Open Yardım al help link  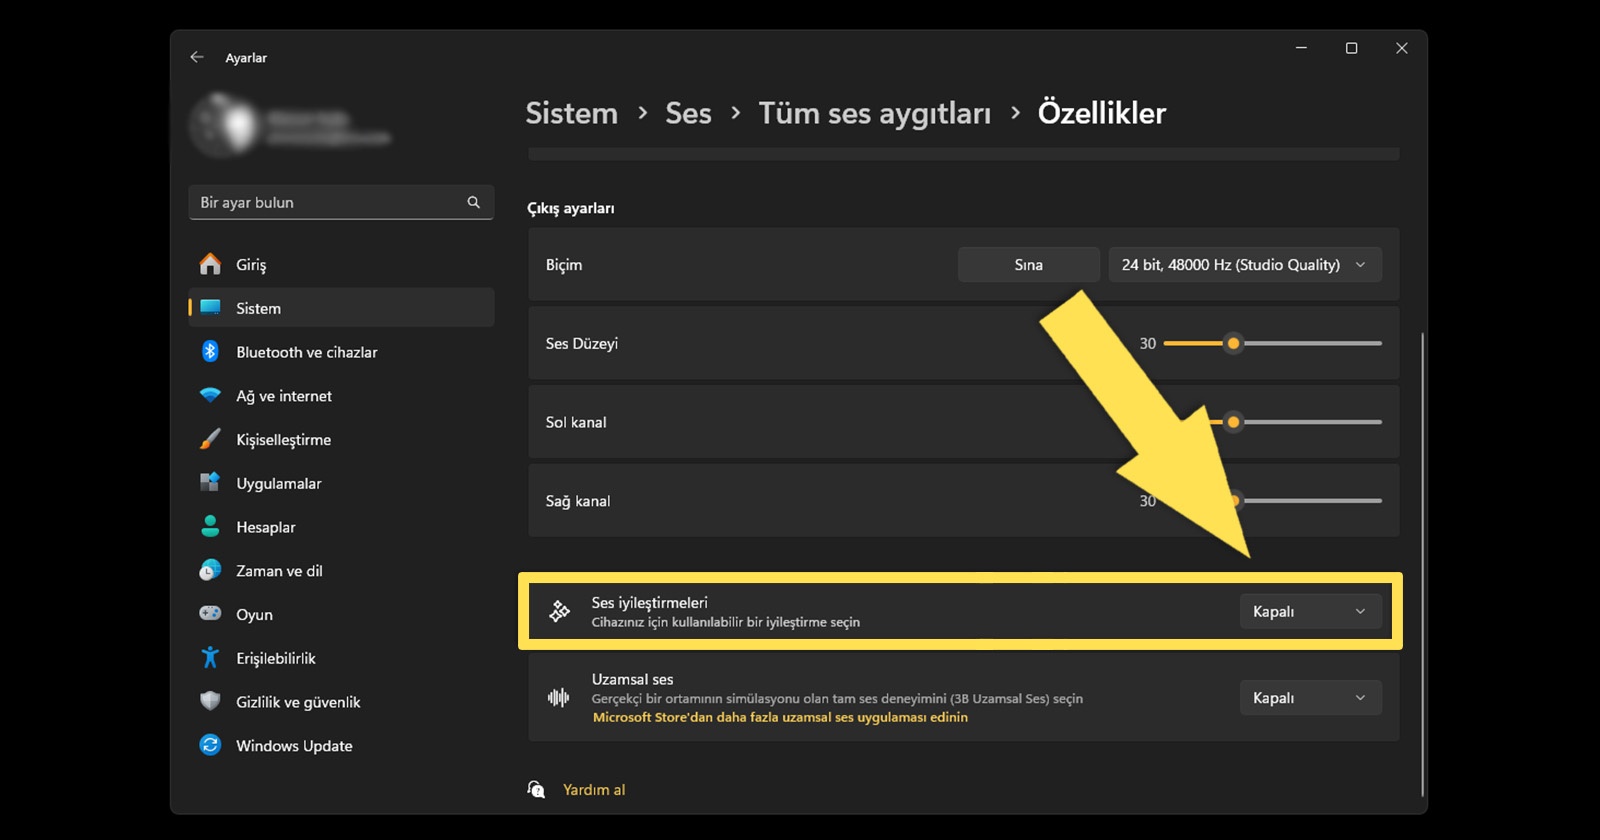click(594, 789)
